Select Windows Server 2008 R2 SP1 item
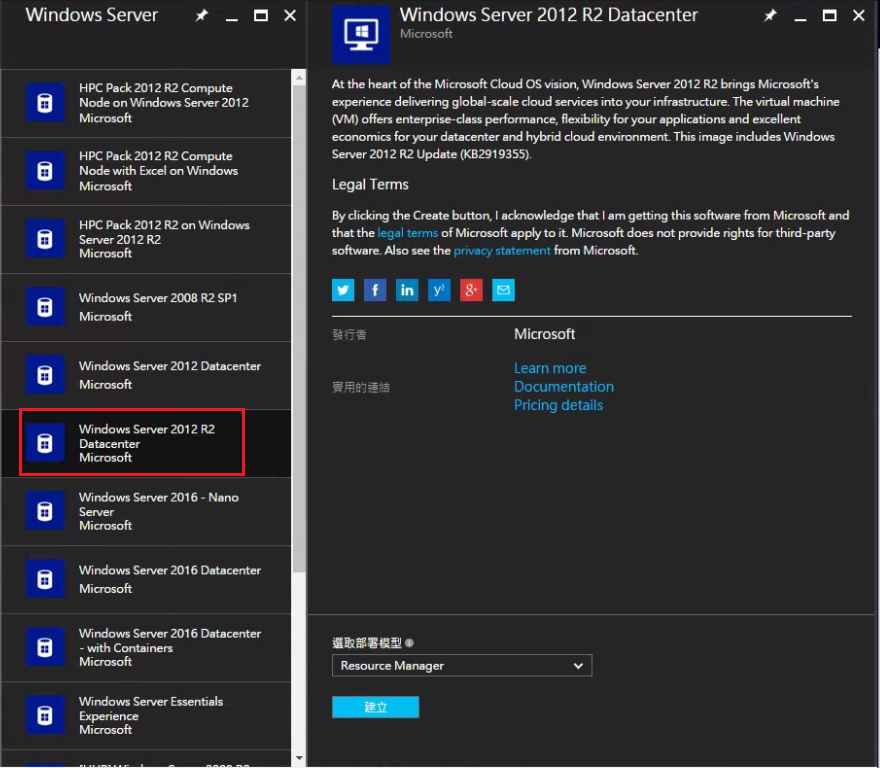 [146, 308]
